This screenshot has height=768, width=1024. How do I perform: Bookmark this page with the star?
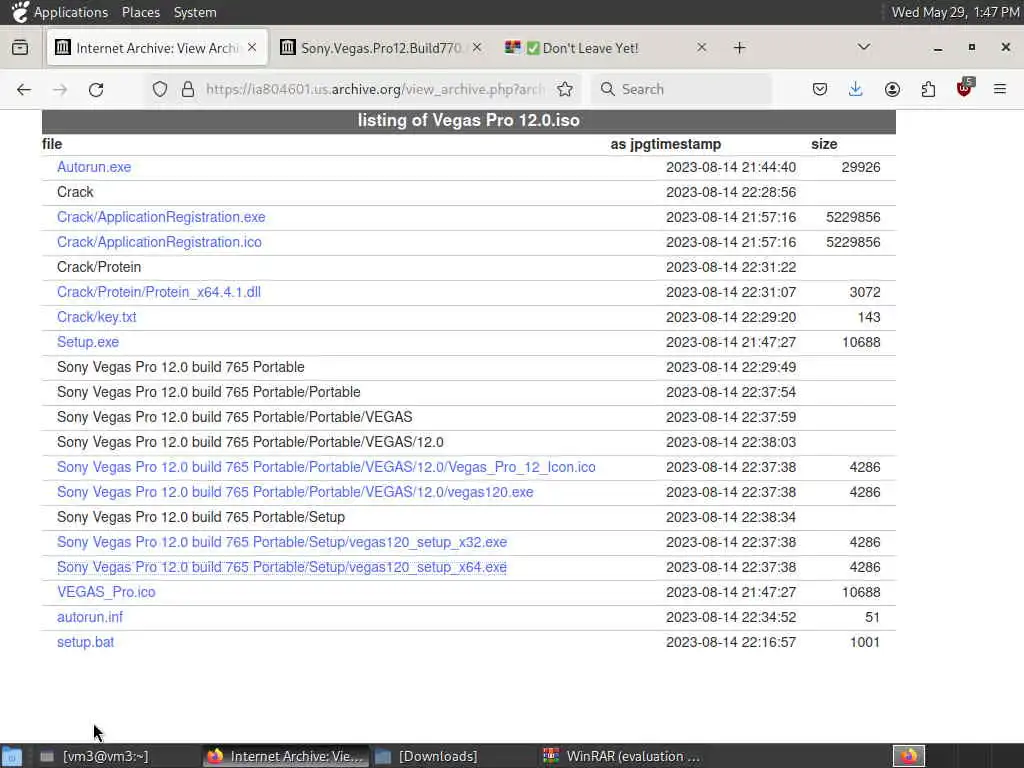click(565, 89)
